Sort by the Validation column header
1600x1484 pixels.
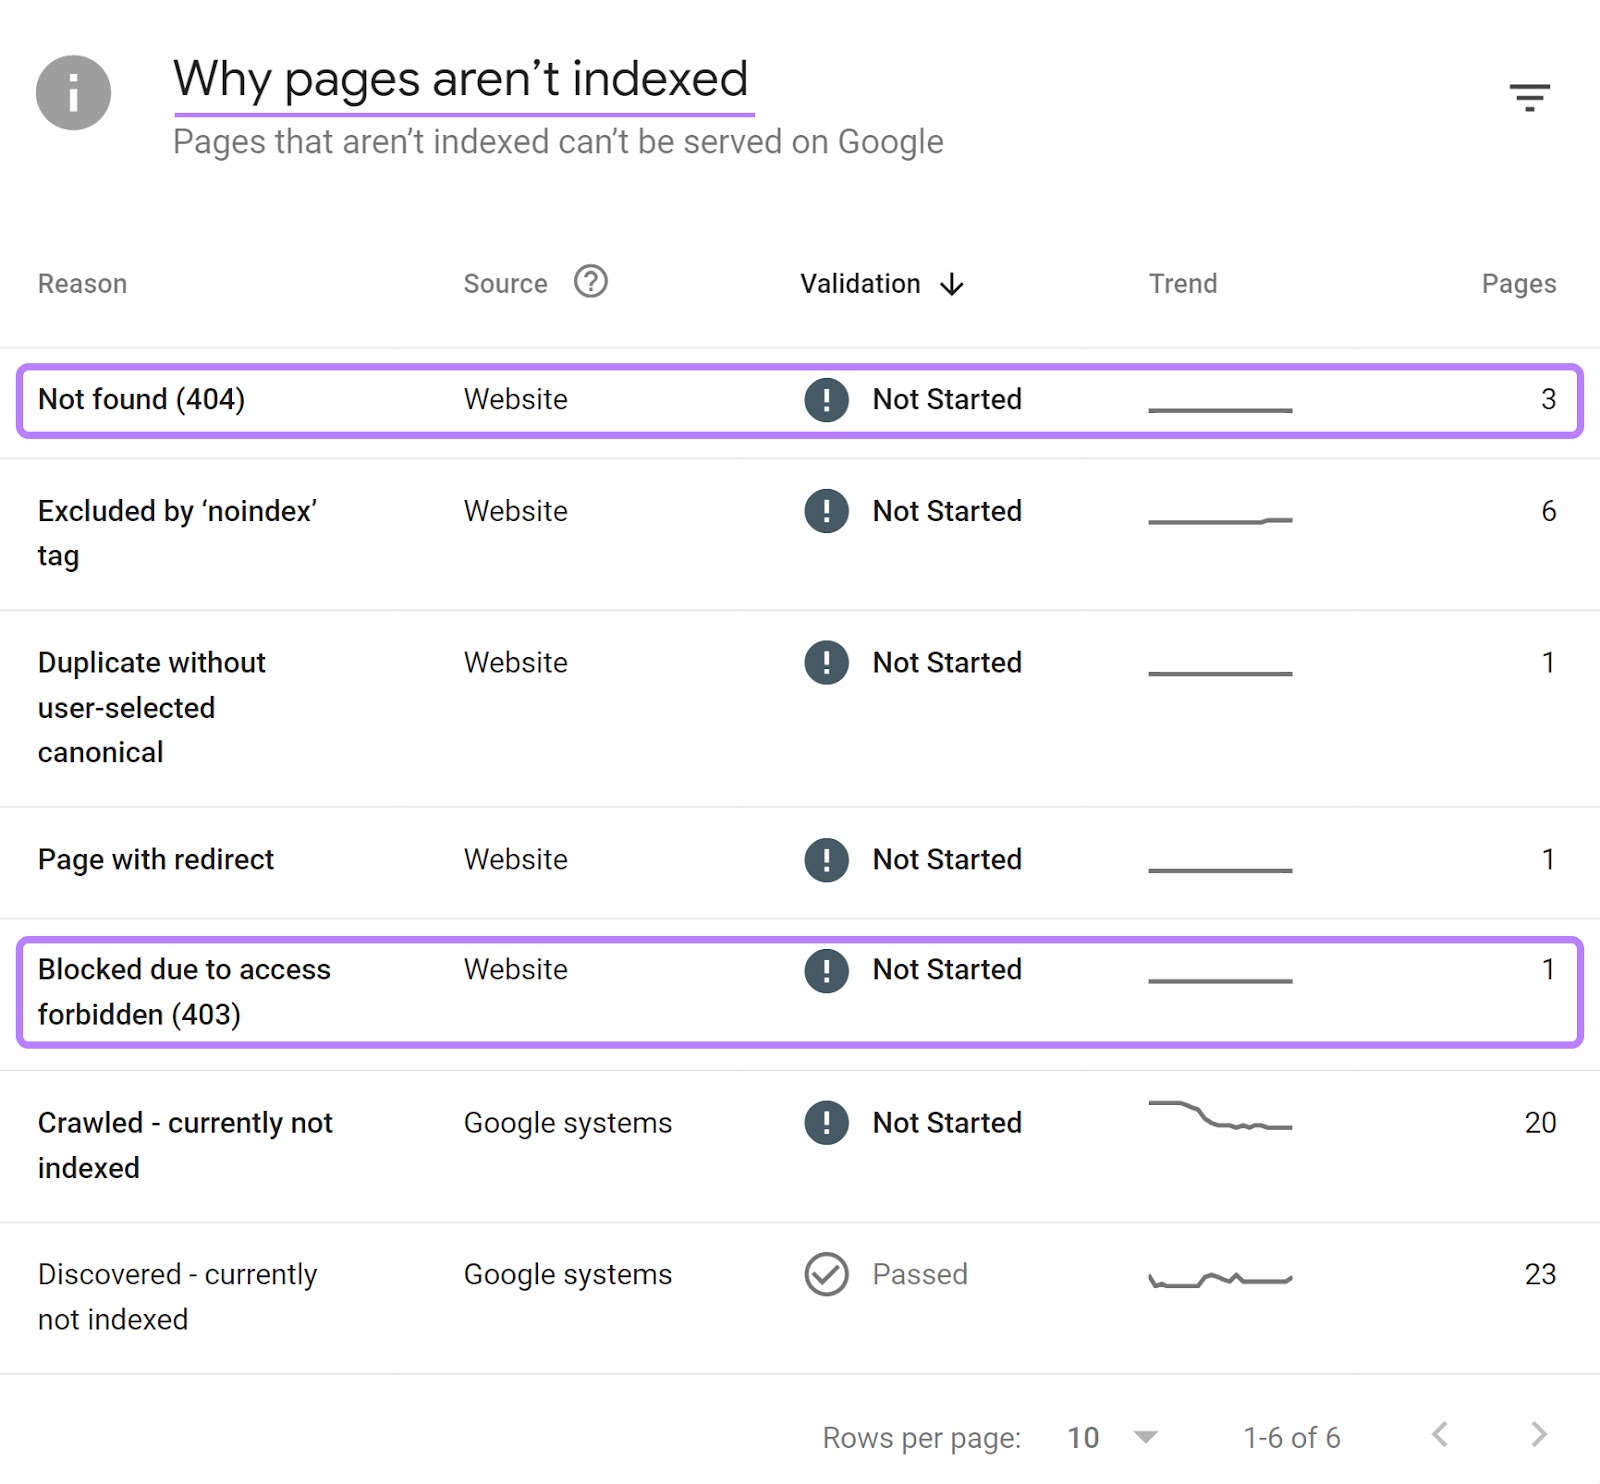(860, 284)
